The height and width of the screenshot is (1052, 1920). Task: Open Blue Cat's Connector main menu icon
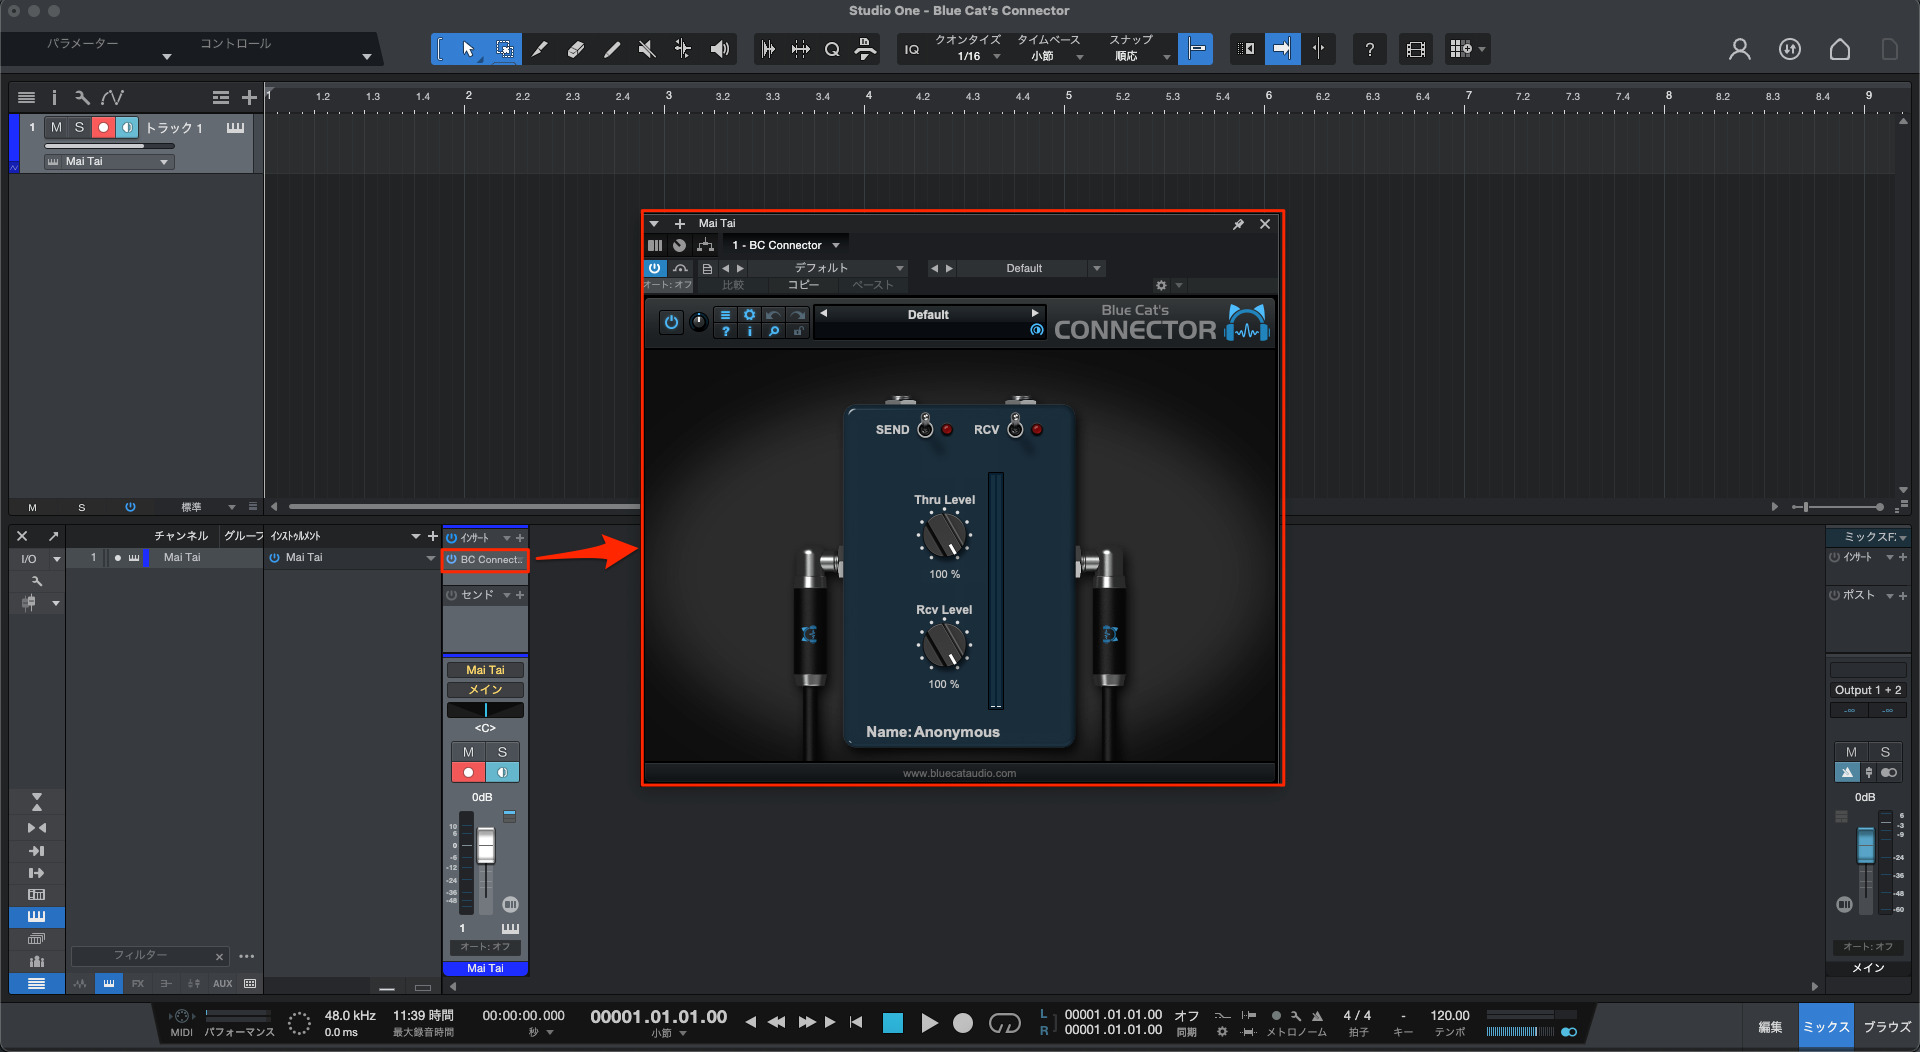726,314
